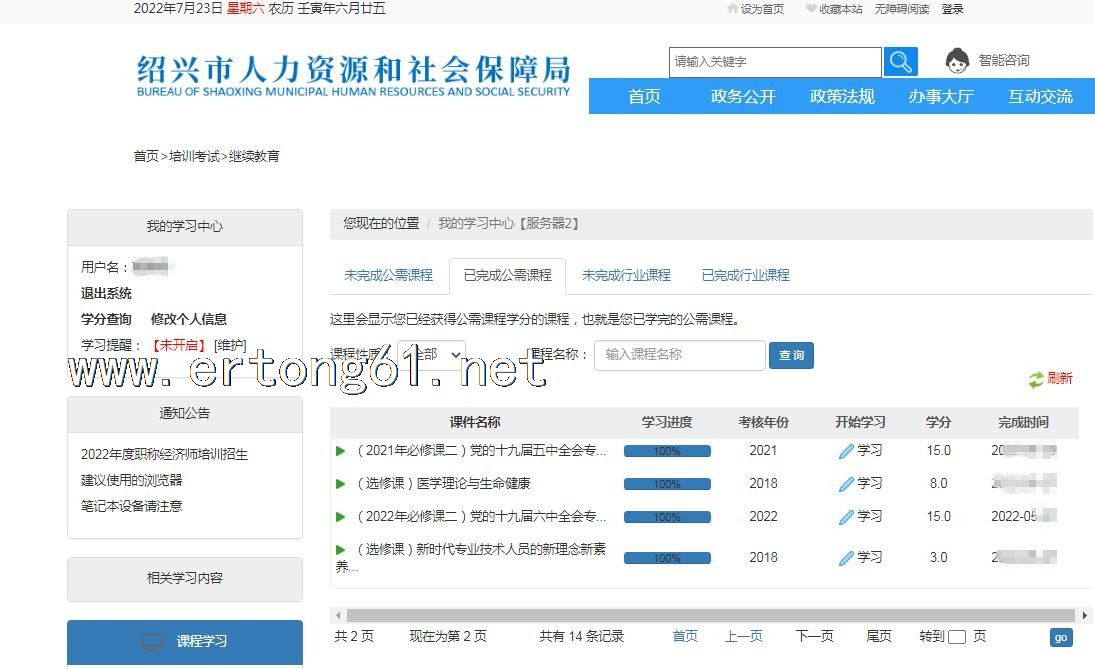
Task: Click the 课程名称 input field
Action: coord(680,355)
